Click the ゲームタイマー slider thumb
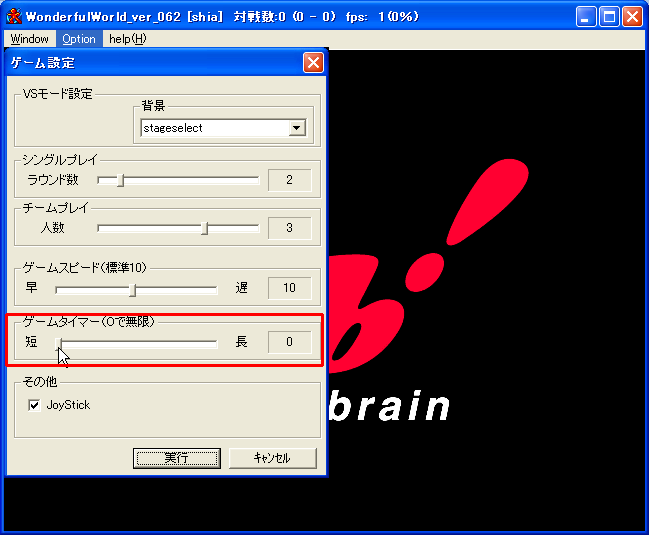Image resolution: width=649 pixels, height=535 pixels. tap(59, 344)
